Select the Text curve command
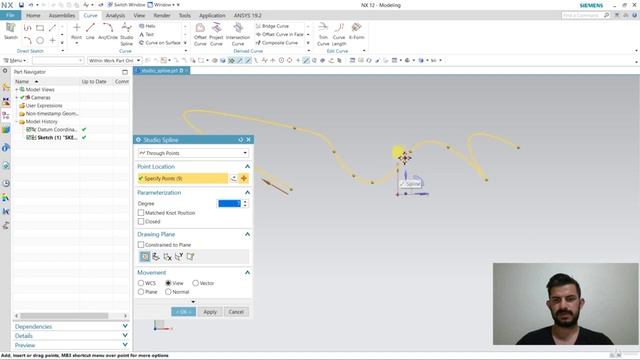The height and width of the screenshot is (360, 640). 147,34
